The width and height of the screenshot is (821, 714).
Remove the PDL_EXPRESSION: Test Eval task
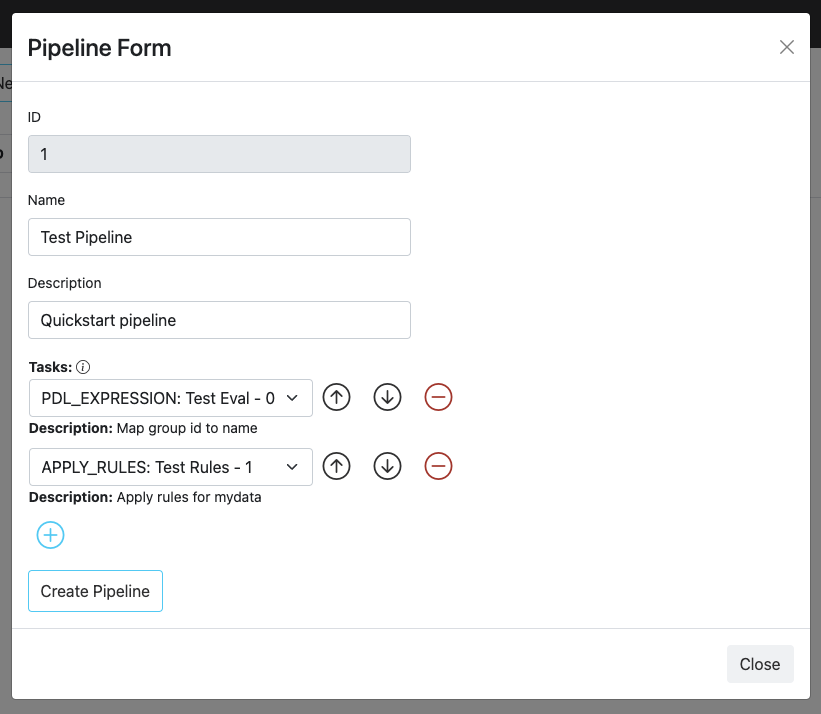coord(438,397)
